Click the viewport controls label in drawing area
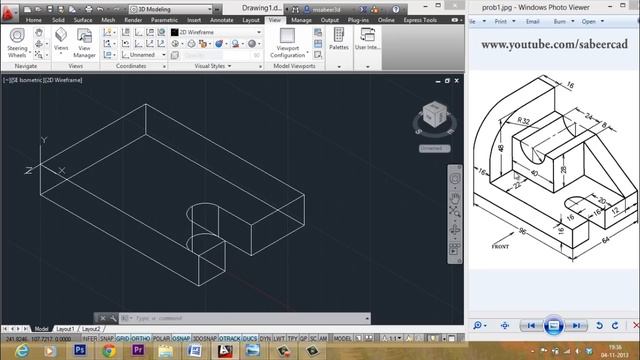The image size is (640, 360). 43,80
